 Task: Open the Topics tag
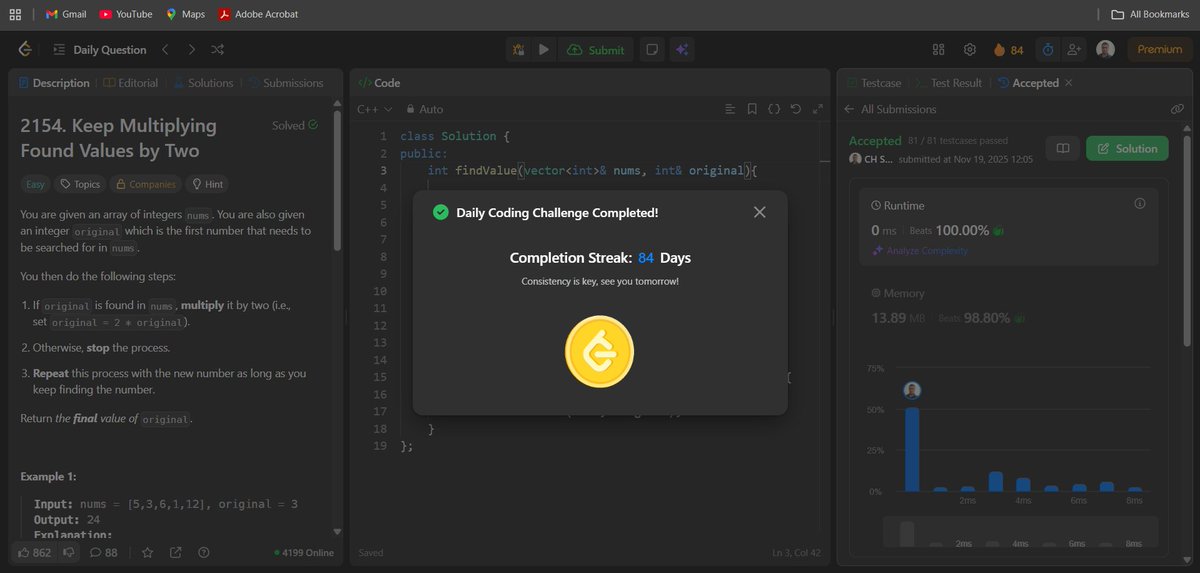80,184
